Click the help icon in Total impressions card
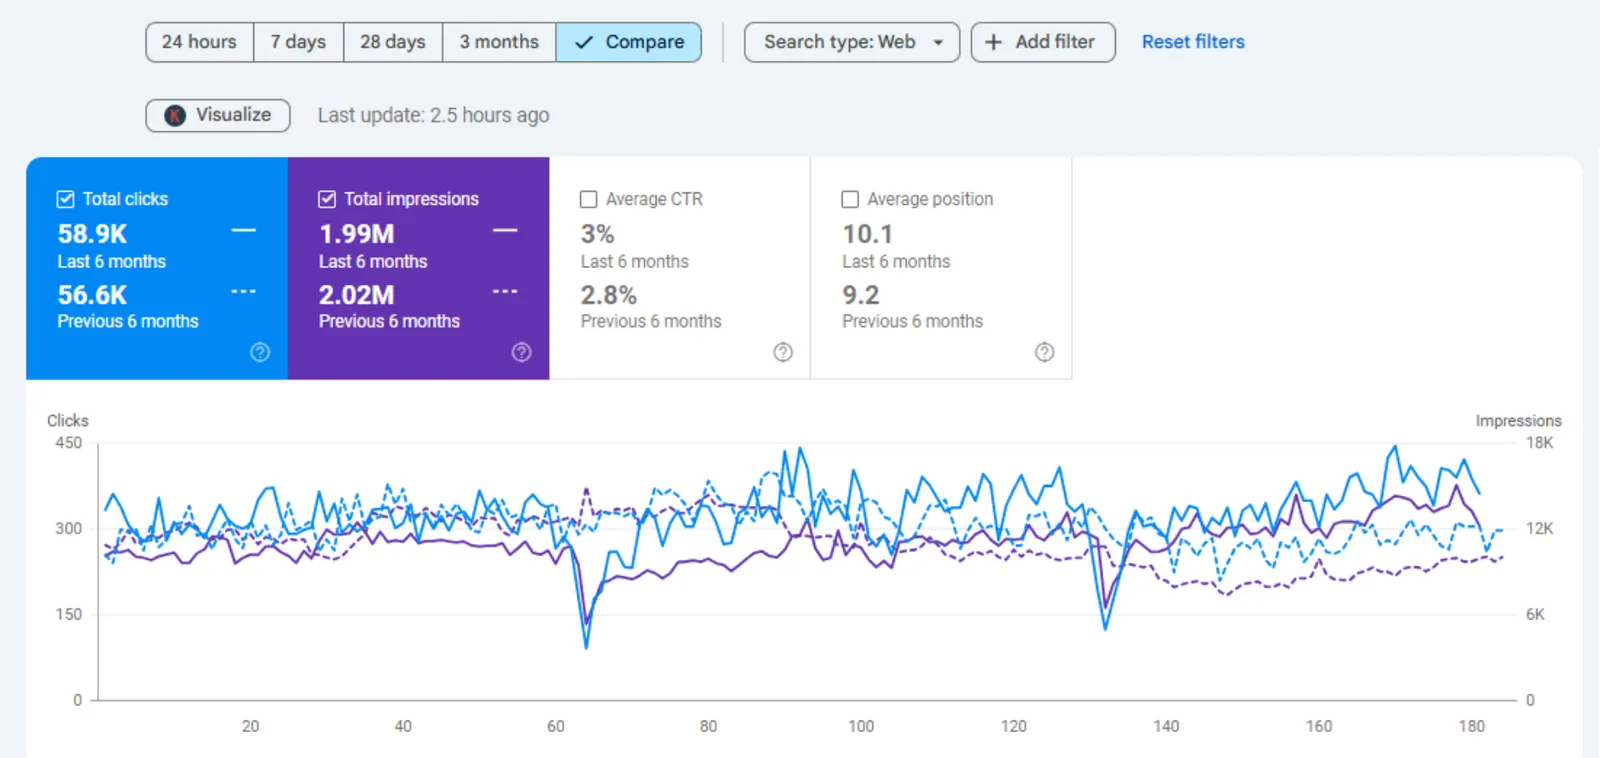The image size is (1600, 758). pyautogui.click(x=521, y=352)
